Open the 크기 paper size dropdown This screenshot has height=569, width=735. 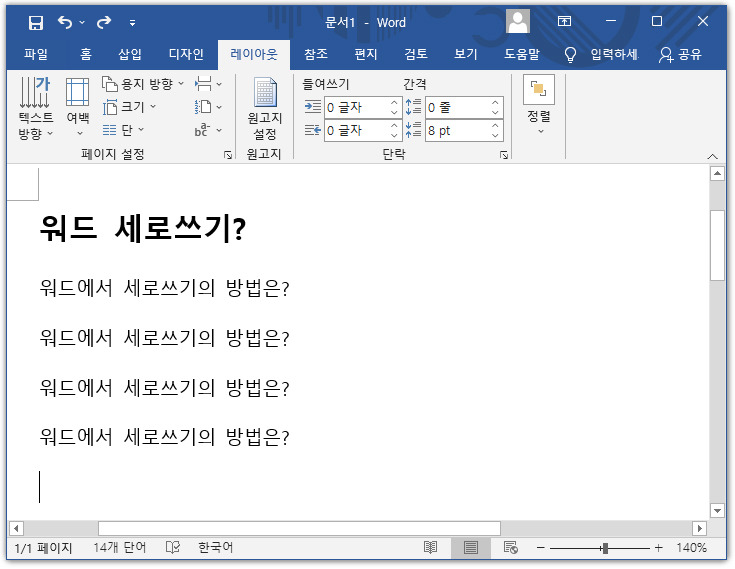(x=129, y=107)
